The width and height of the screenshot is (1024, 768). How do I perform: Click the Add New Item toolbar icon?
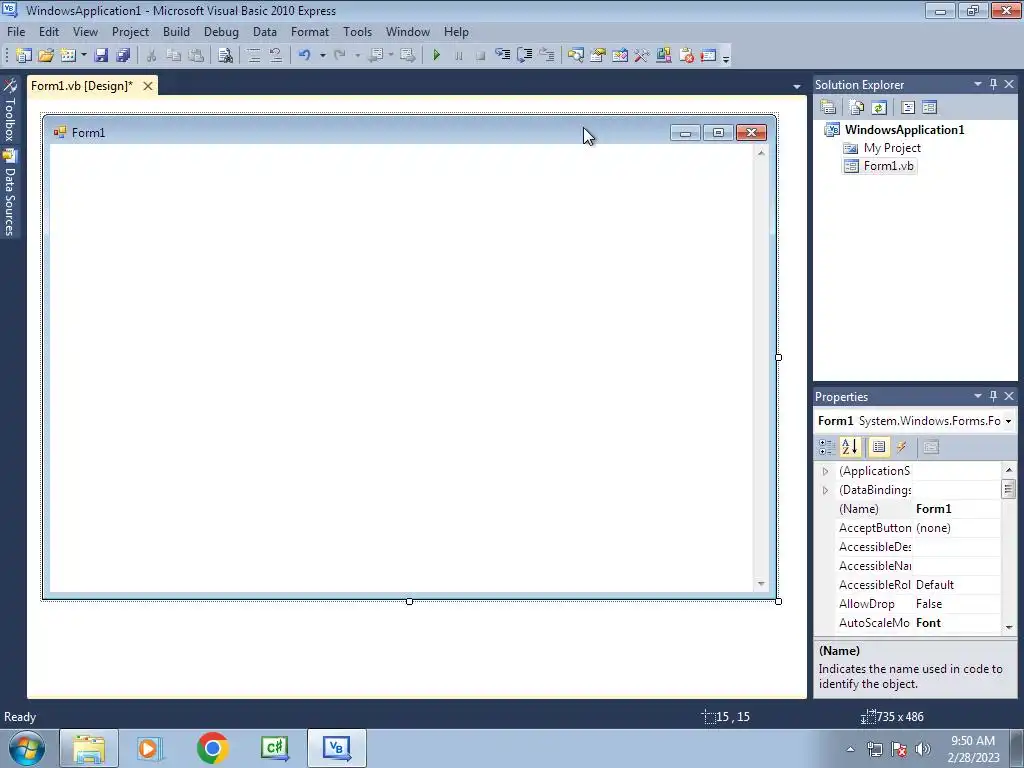click(68, 56)
